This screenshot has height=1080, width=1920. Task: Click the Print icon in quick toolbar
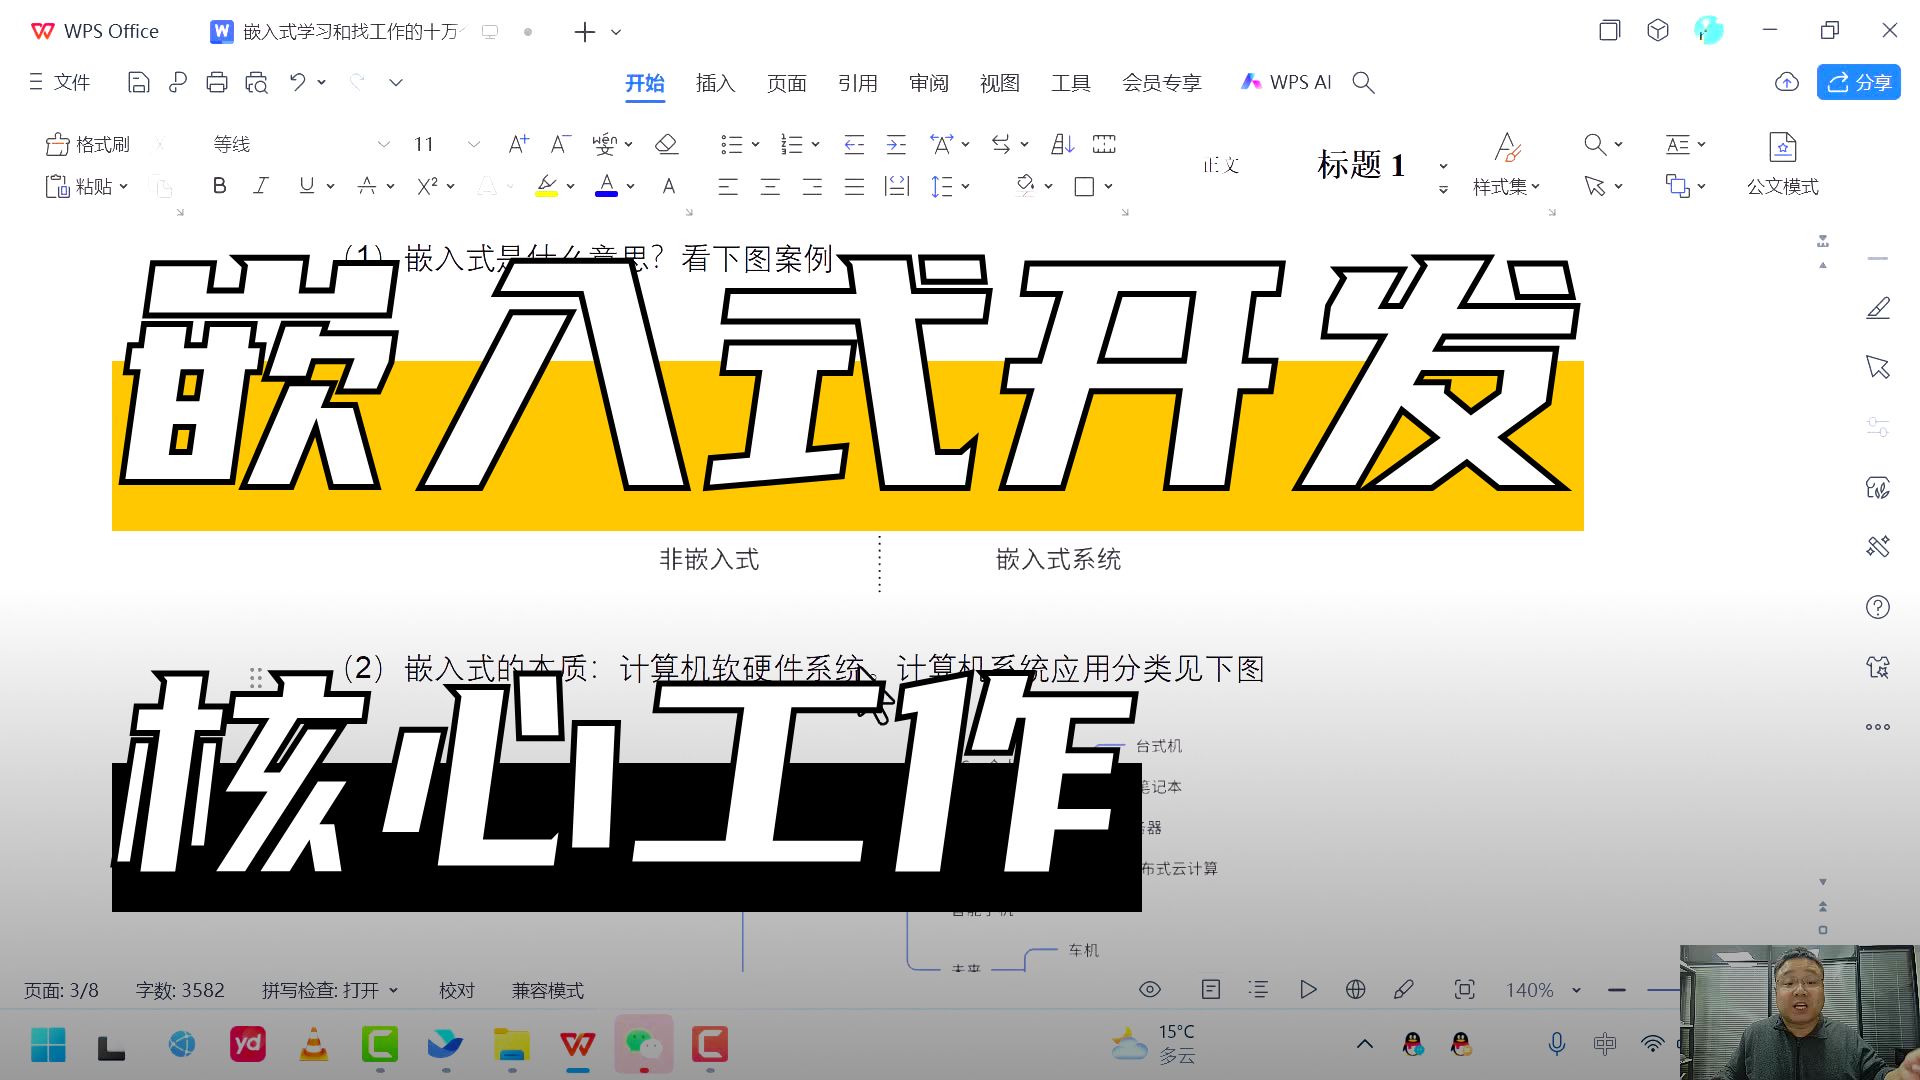coord(216,83)
